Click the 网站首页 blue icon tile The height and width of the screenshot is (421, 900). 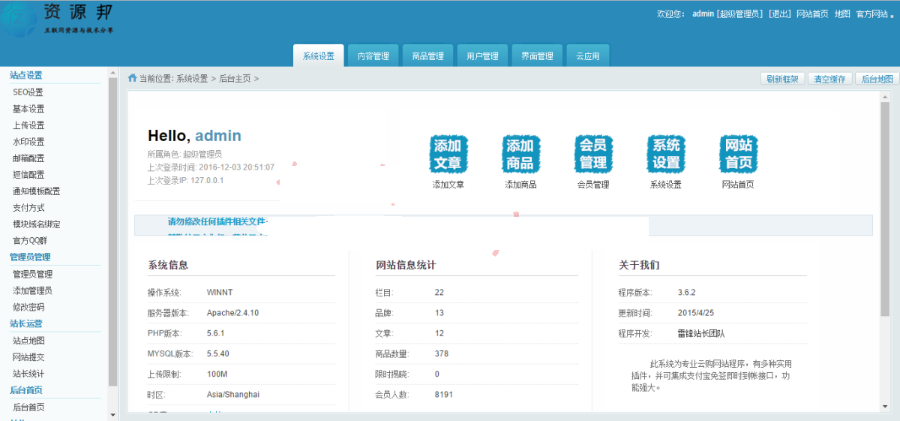[738, 154]
